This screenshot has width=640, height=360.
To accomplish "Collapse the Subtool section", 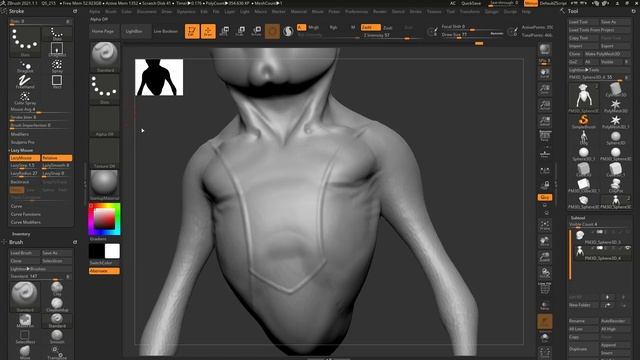I will tap(578, 218).
